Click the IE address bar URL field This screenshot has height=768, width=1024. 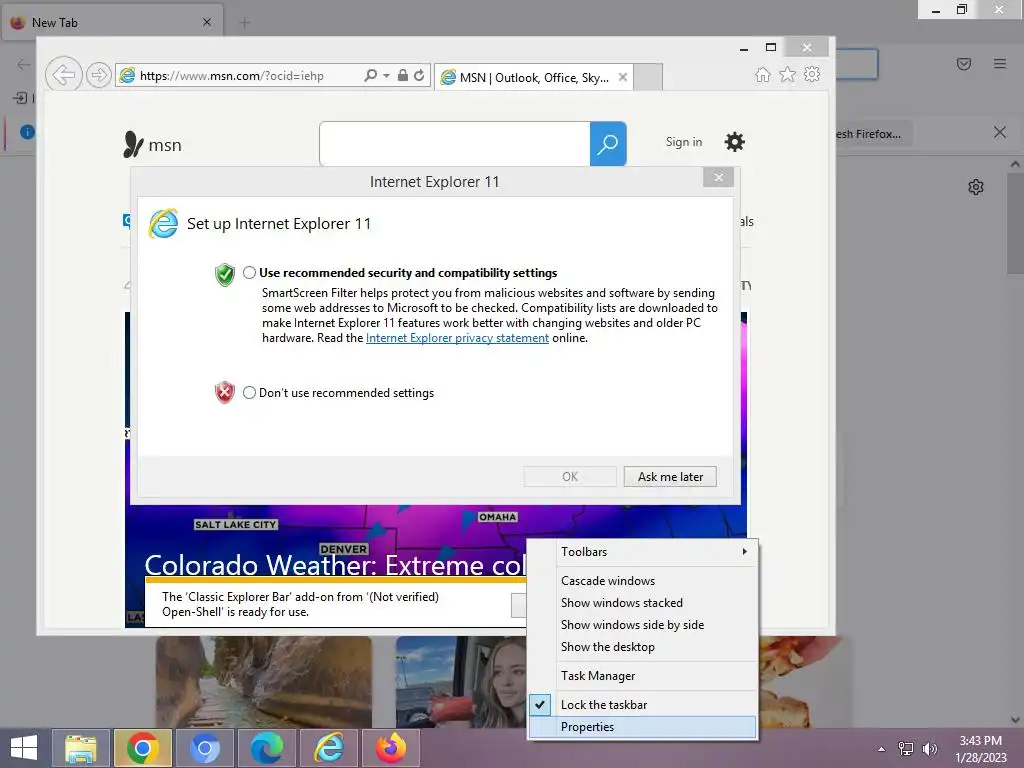coord(248,76)
